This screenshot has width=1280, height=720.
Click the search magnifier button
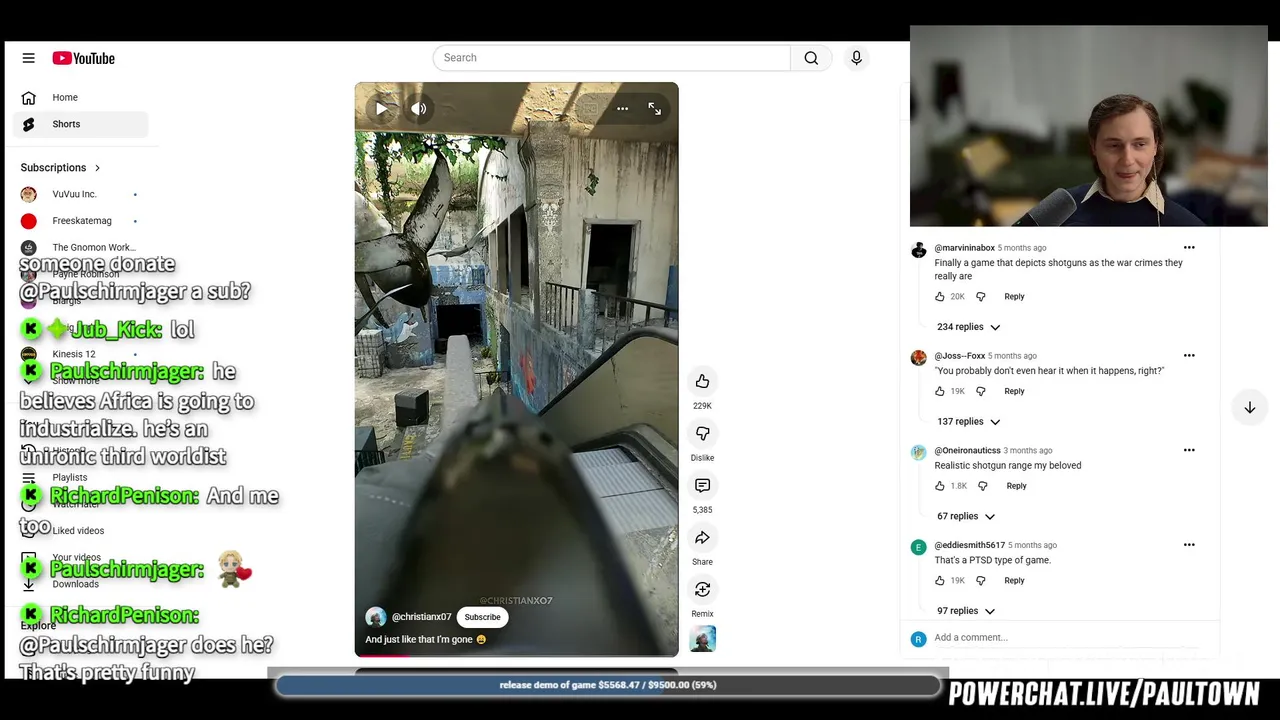pos(811,58)
